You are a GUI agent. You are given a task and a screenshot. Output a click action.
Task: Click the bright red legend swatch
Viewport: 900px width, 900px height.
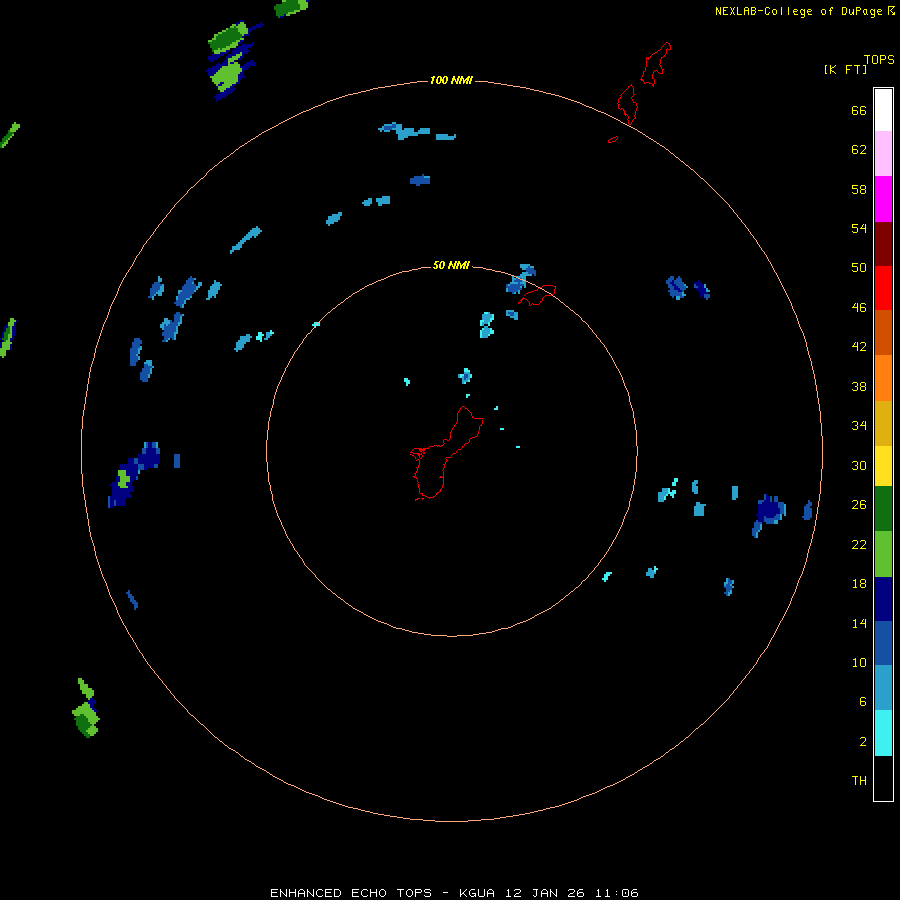point(883,288)
